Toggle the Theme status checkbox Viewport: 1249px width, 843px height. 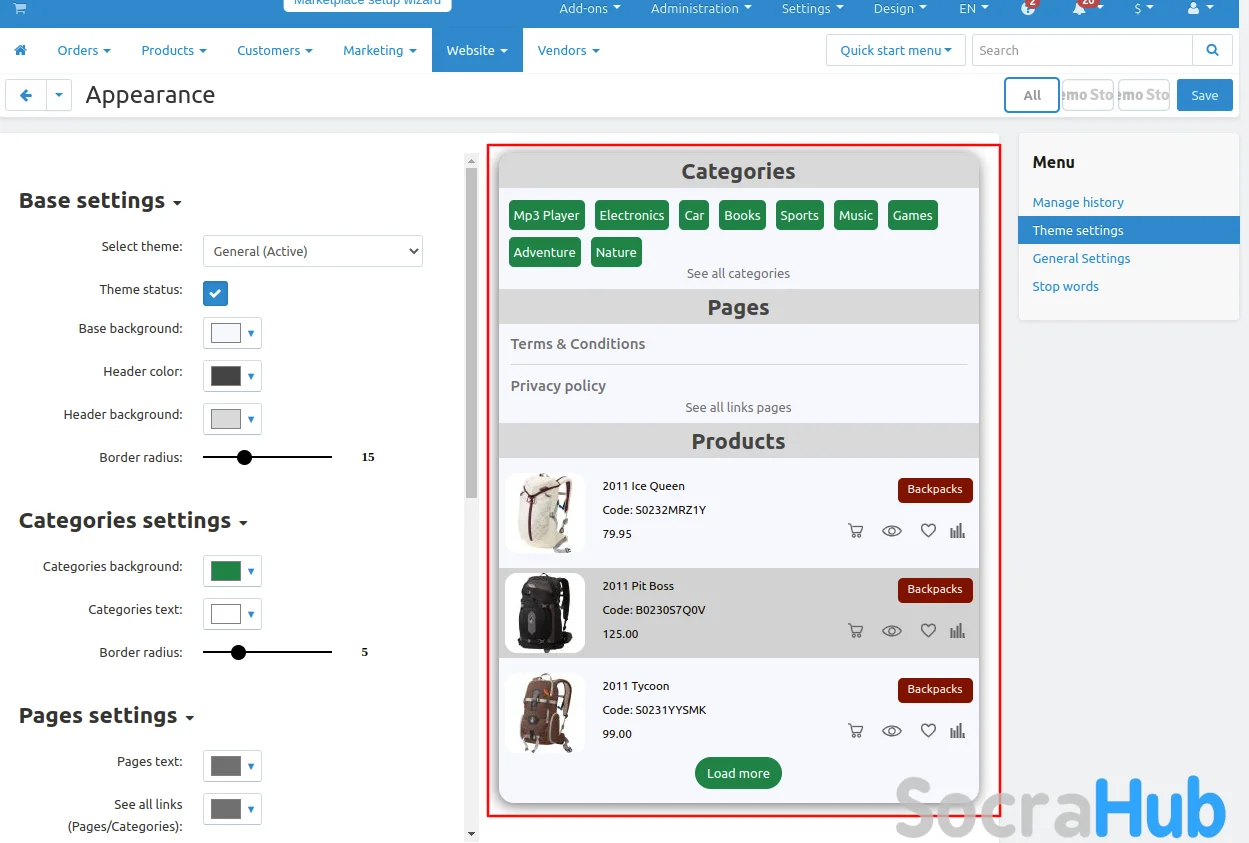pos(215,293)
